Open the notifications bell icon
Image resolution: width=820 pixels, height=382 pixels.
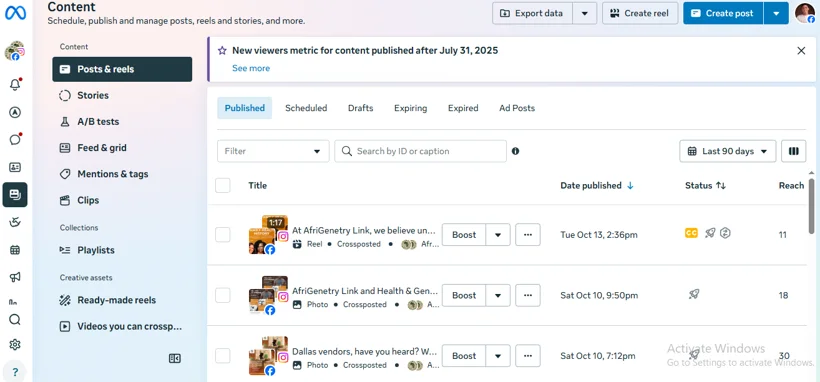coord(15,85)
